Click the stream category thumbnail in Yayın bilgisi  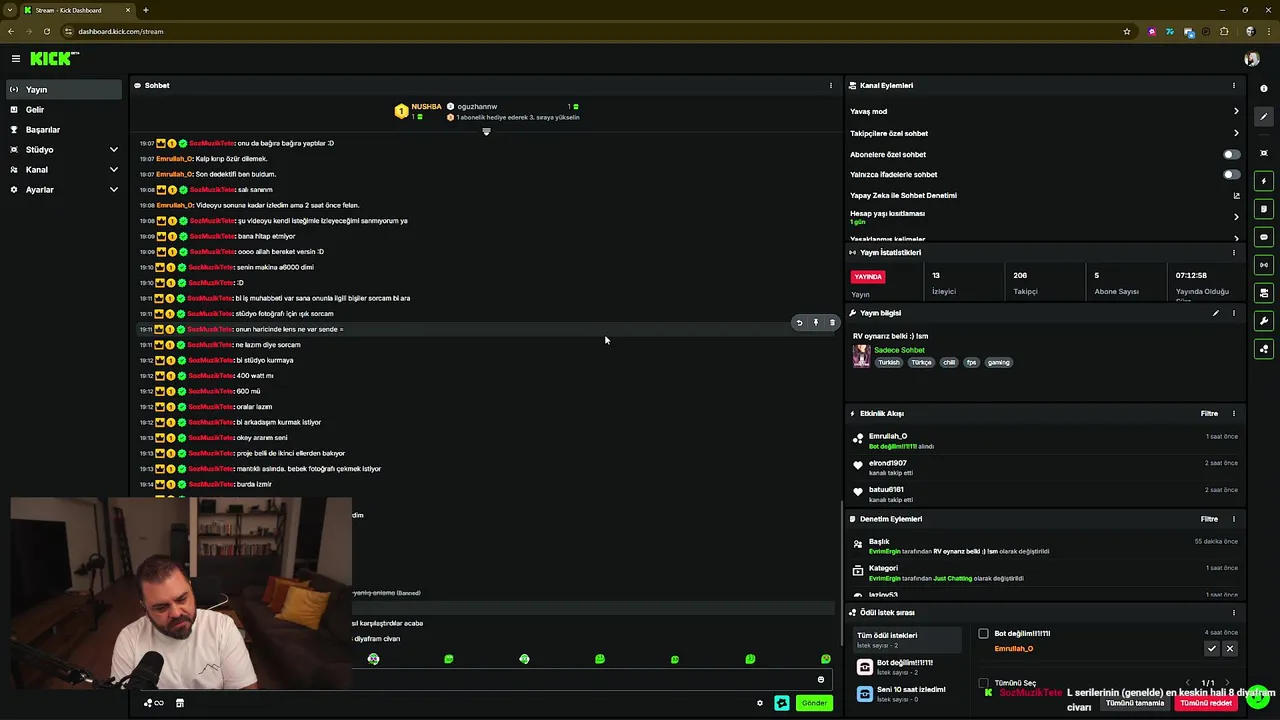tap(861, 356)
